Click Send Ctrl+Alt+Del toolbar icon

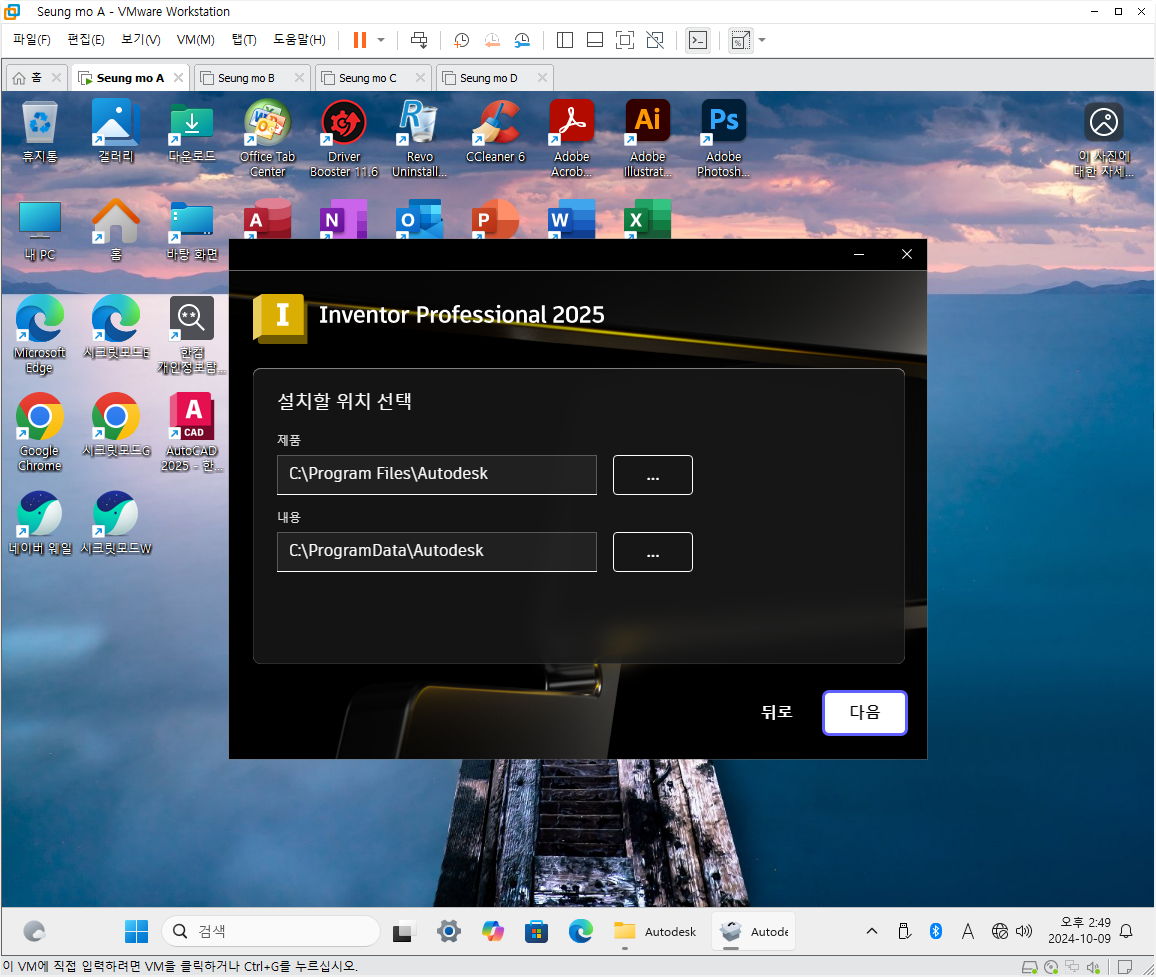pos(419,40)
